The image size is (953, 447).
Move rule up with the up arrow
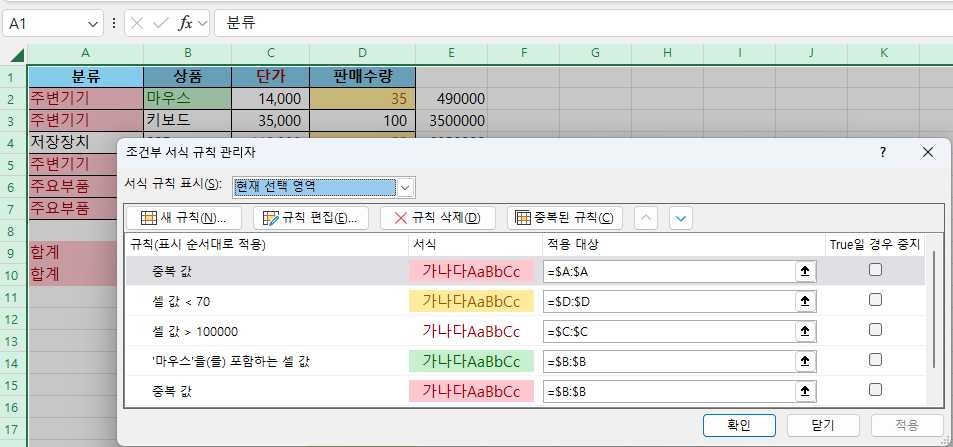pyautogui.click(x=647, y=218)
